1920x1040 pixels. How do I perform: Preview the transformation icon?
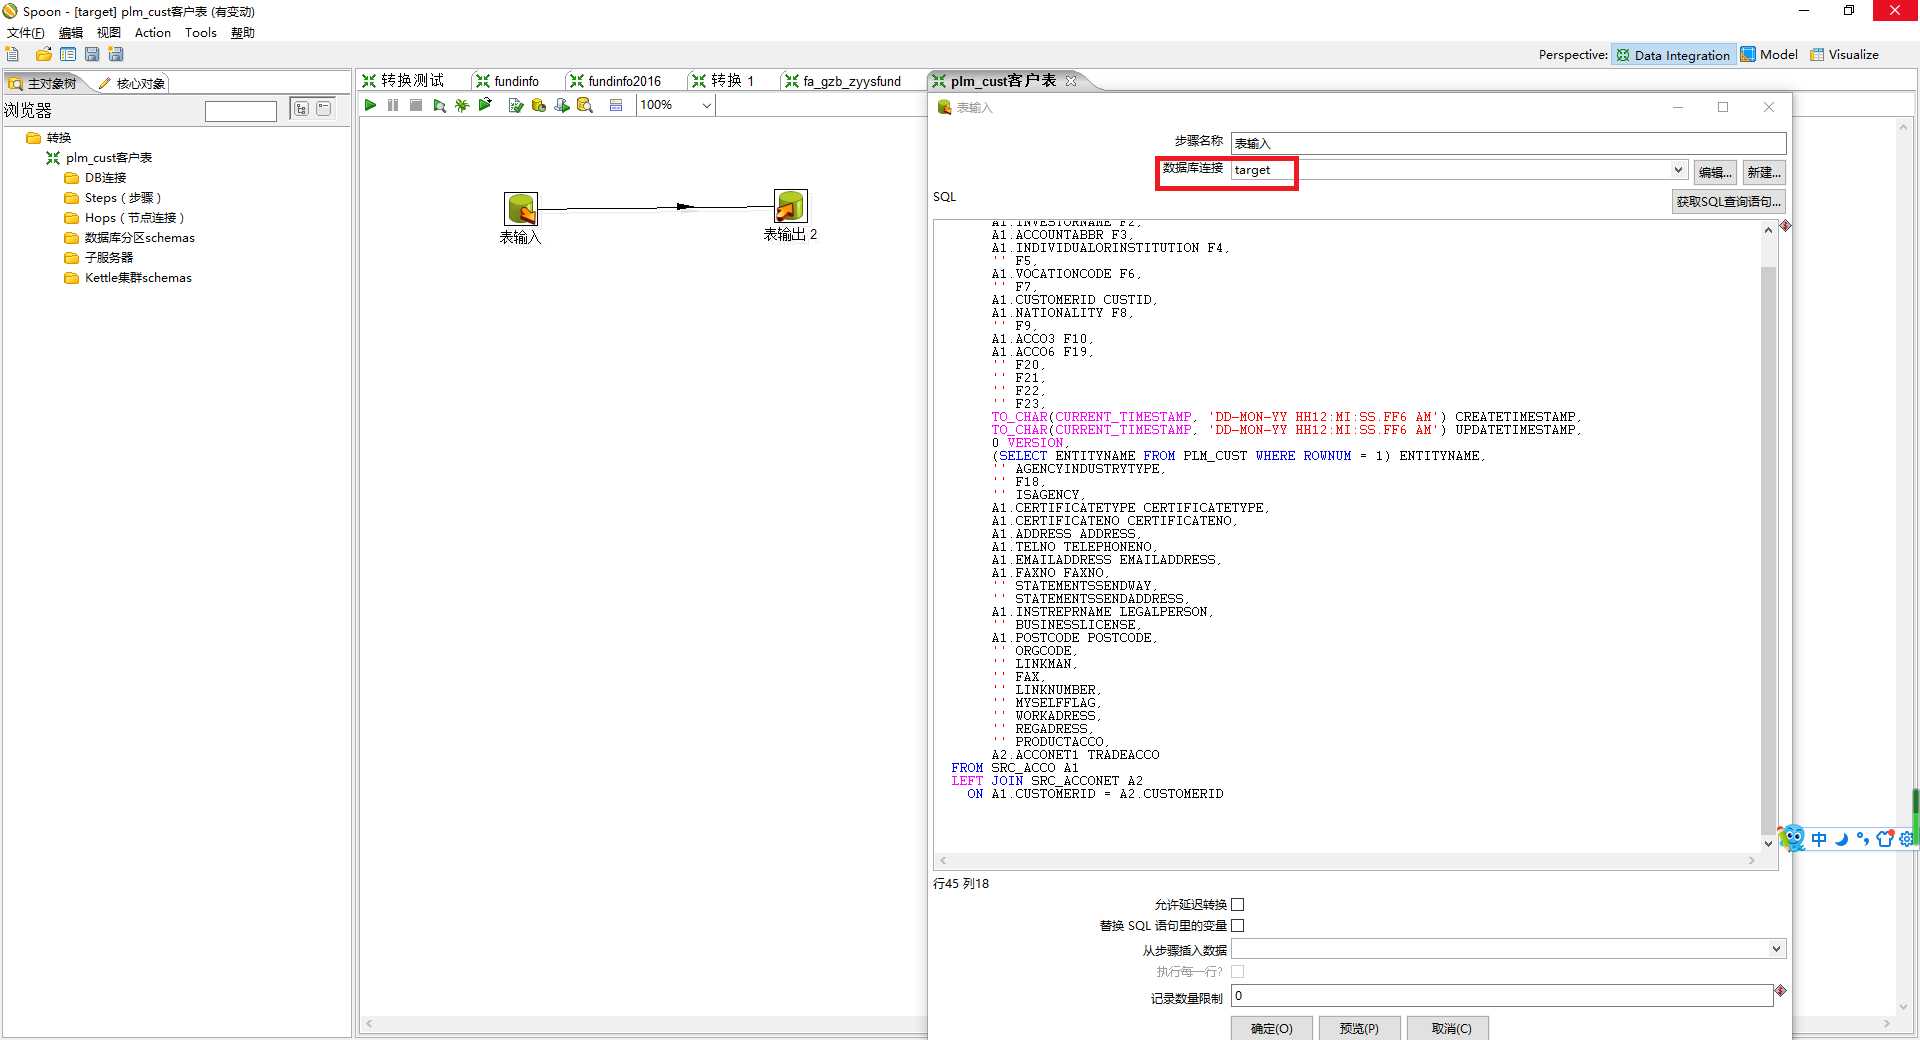(x=439, y=105)
